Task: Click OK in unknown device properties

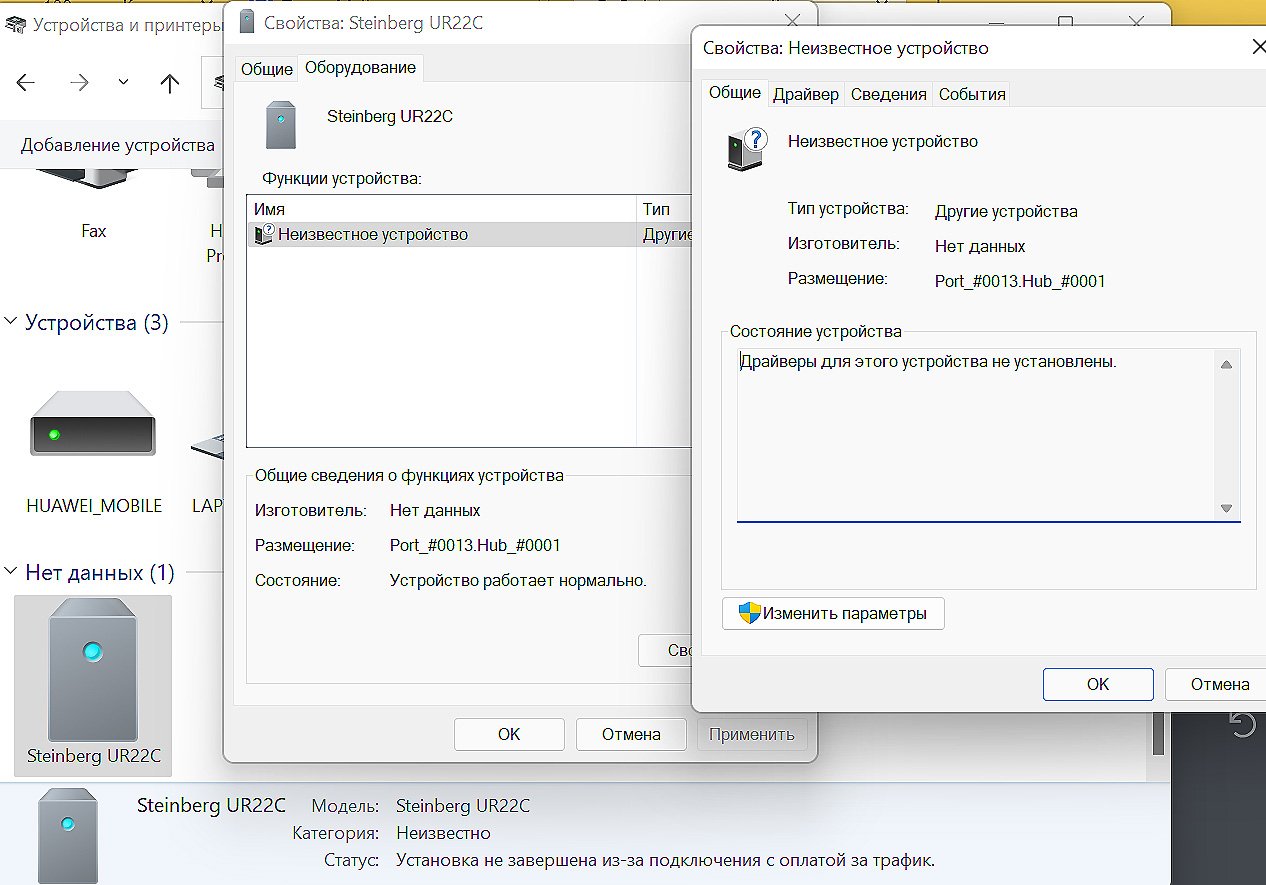Action: [1098, 685]
